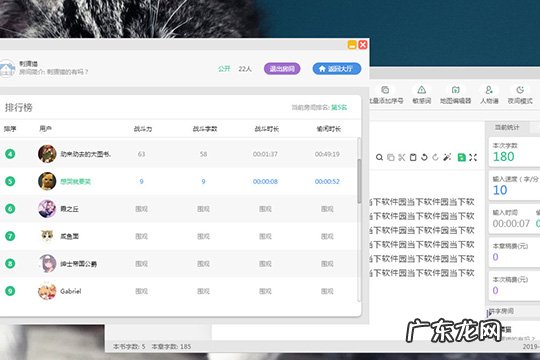Click the copy icon in editor toolbar

click(391, 157)
